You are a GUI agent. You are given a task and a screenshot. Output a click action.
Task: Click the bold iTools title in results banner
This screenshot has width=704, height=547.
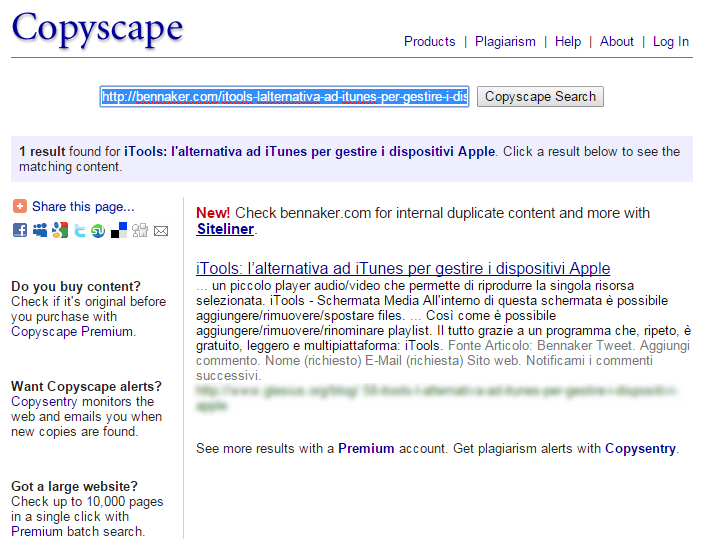point(310,151)
